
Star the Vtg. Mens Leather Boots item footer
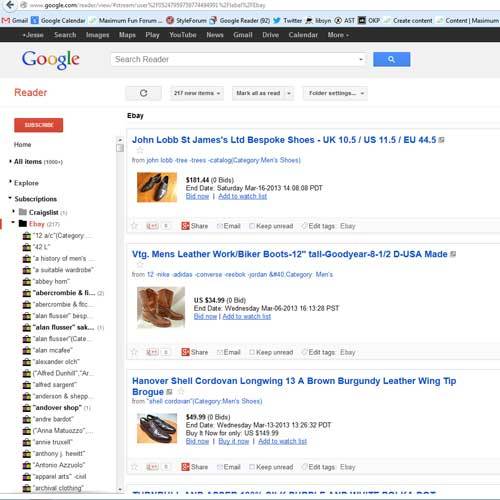[x=134, y=352]
